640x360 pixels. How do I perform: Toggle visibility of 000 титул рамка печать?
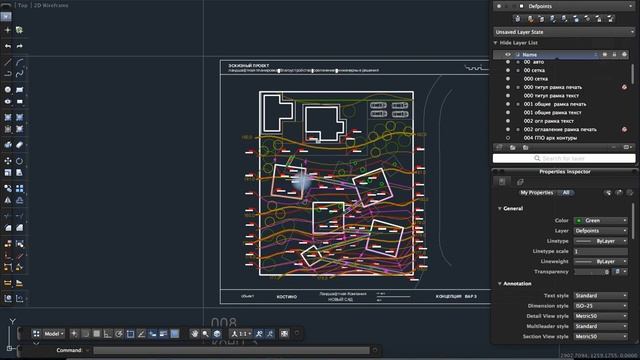508,87
